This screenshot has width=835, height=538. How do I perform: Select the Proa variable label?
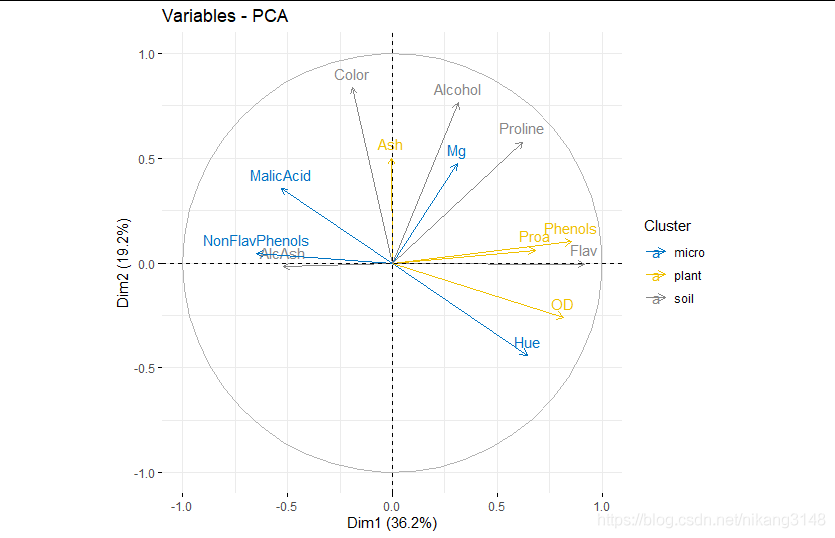click(x=534, y=237)
